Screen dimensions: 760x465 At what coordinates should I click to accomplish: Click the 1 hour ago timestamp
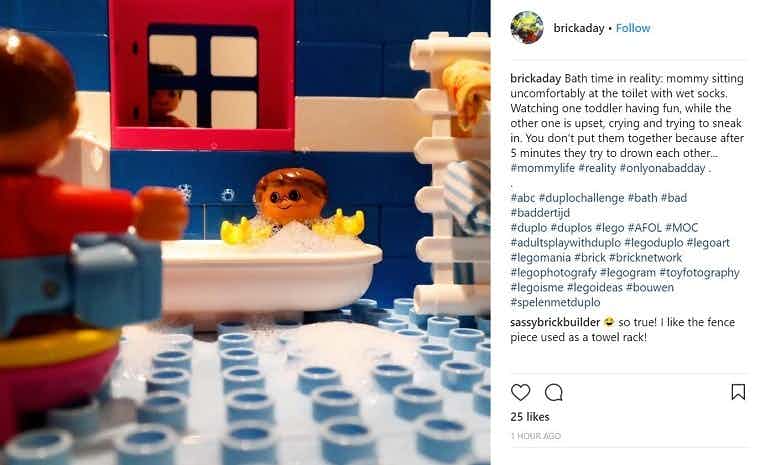pyautogui.click(x=536, y=436)
